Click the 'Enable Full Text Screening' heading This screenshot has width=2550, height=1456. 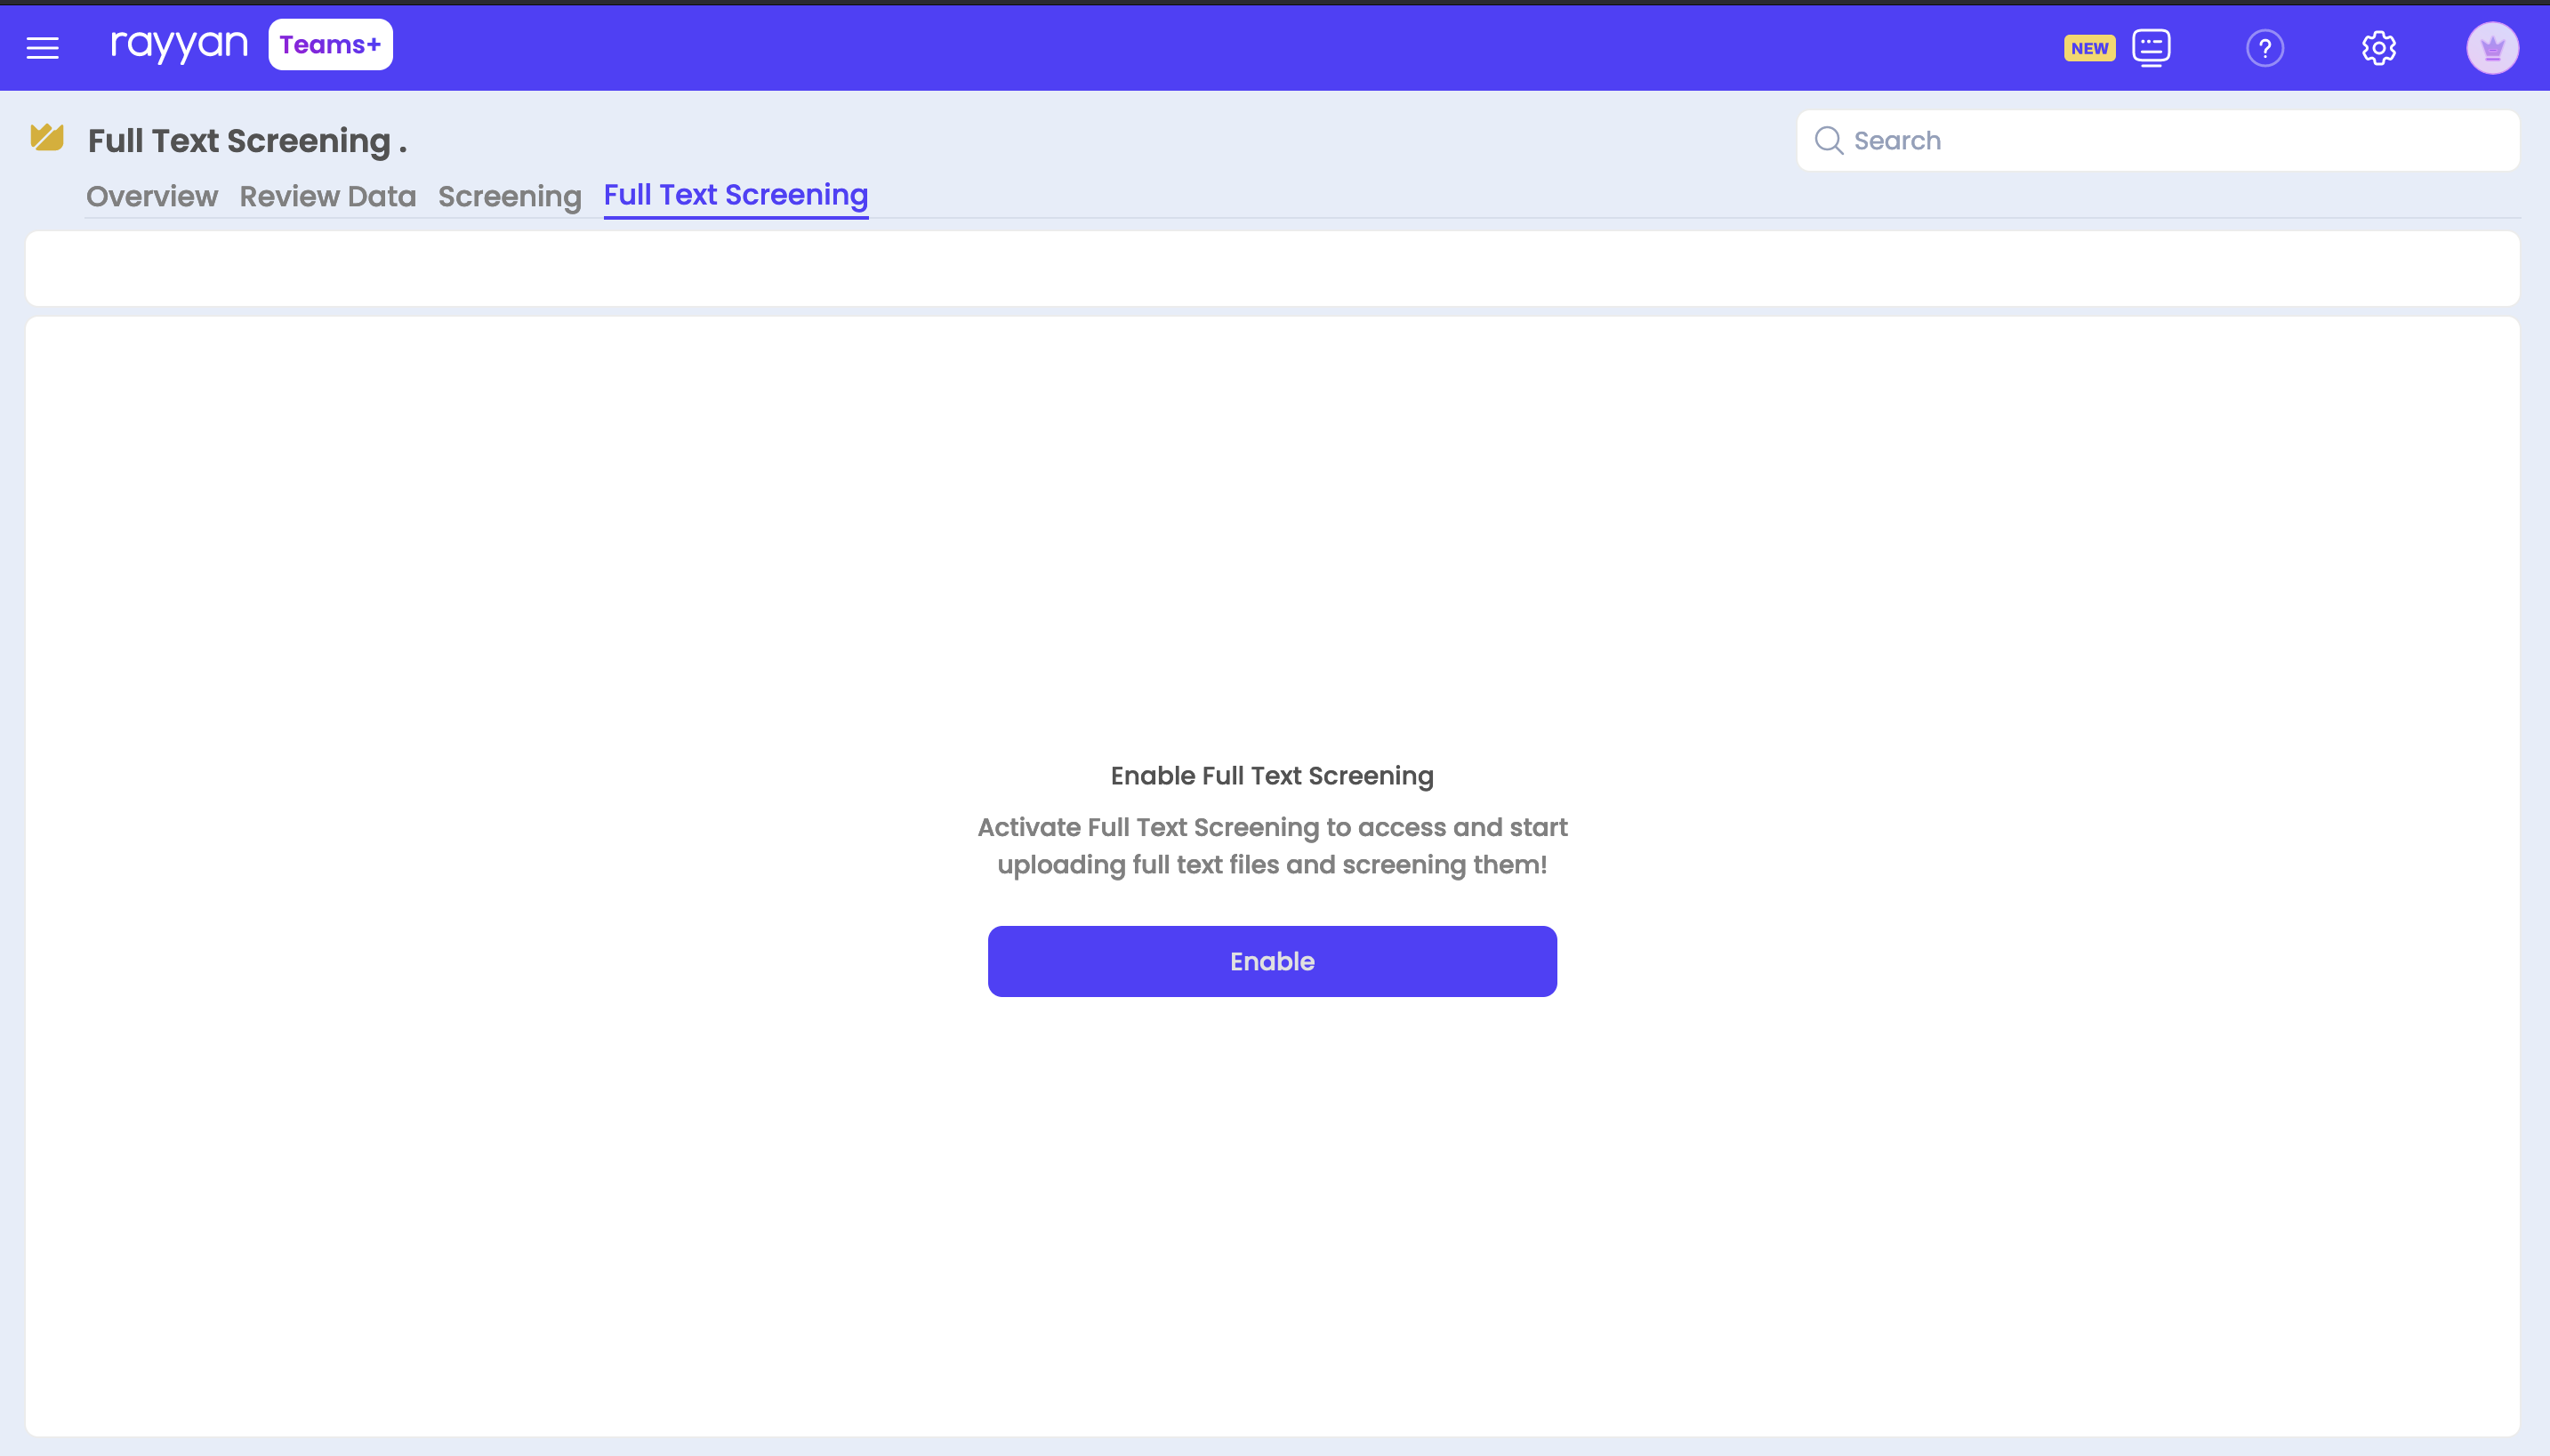click(1271, 775)
